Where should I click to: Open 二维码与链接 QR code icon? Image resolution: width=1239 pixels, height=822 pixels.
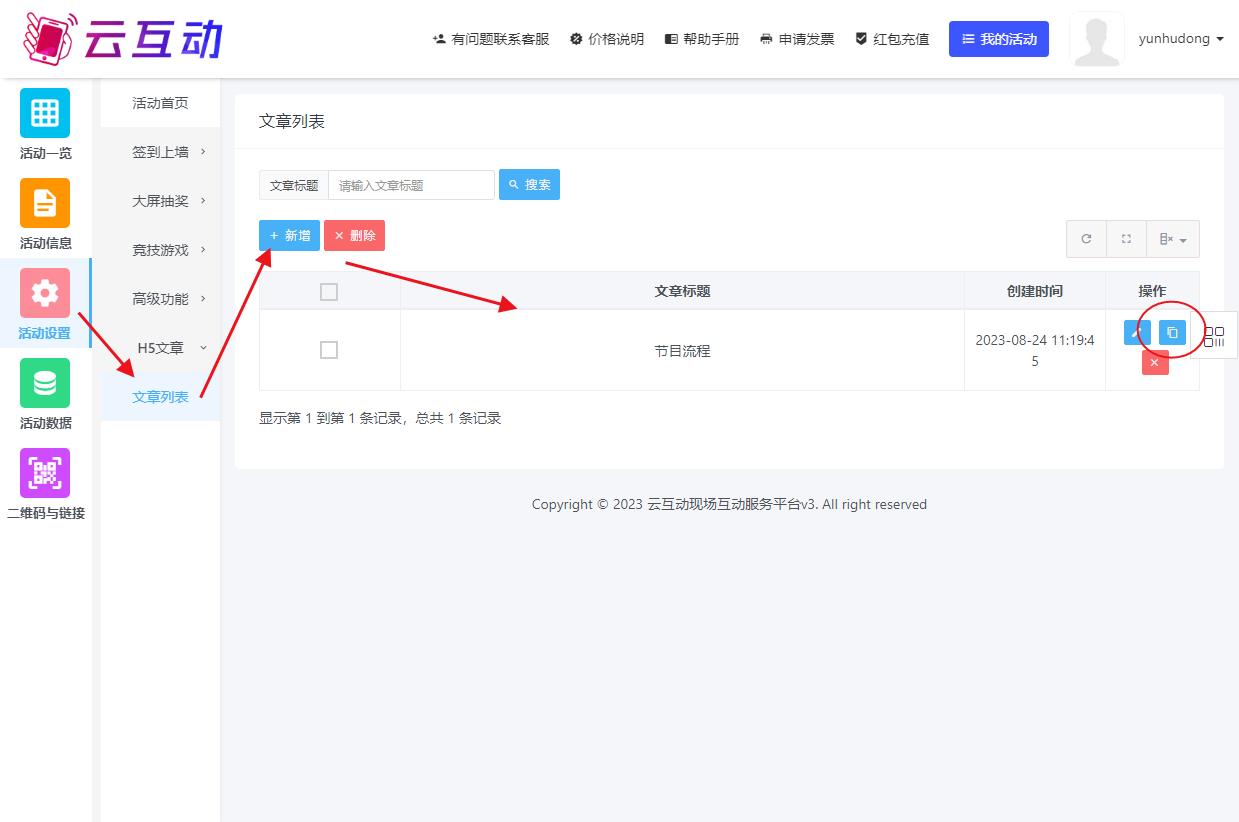(45, 473)
